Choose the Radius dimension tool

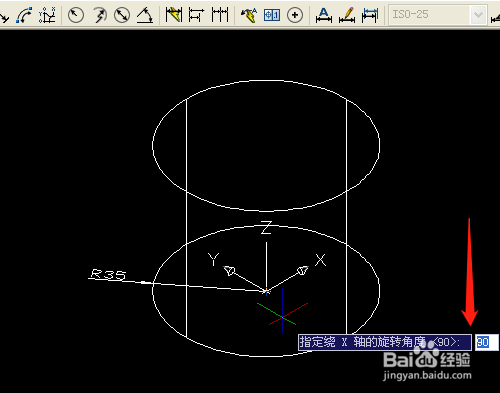pyautogui.click(x=76, y=15)
